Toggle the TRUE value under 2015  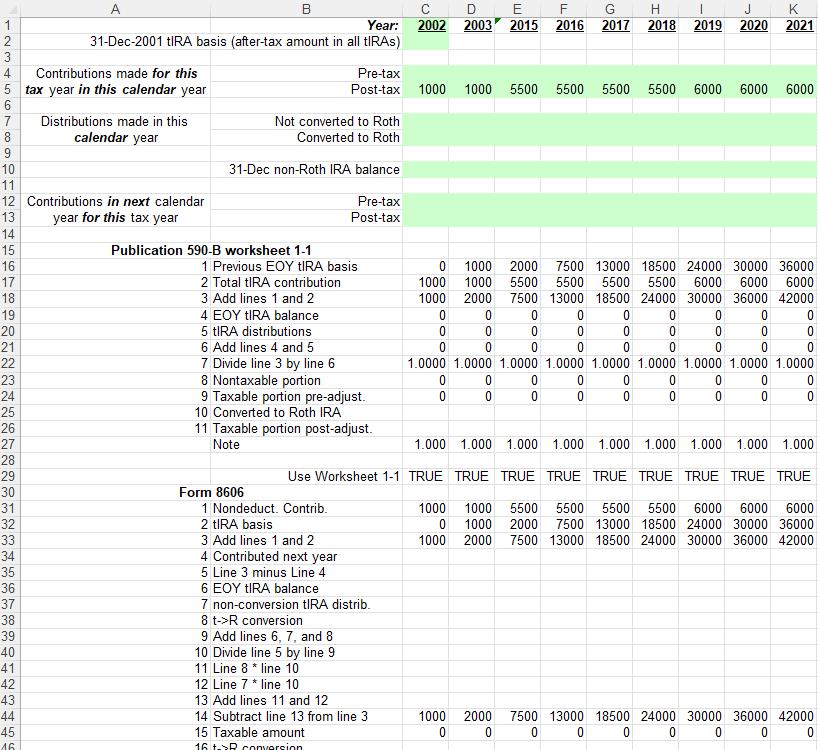(x=517, y=476)
